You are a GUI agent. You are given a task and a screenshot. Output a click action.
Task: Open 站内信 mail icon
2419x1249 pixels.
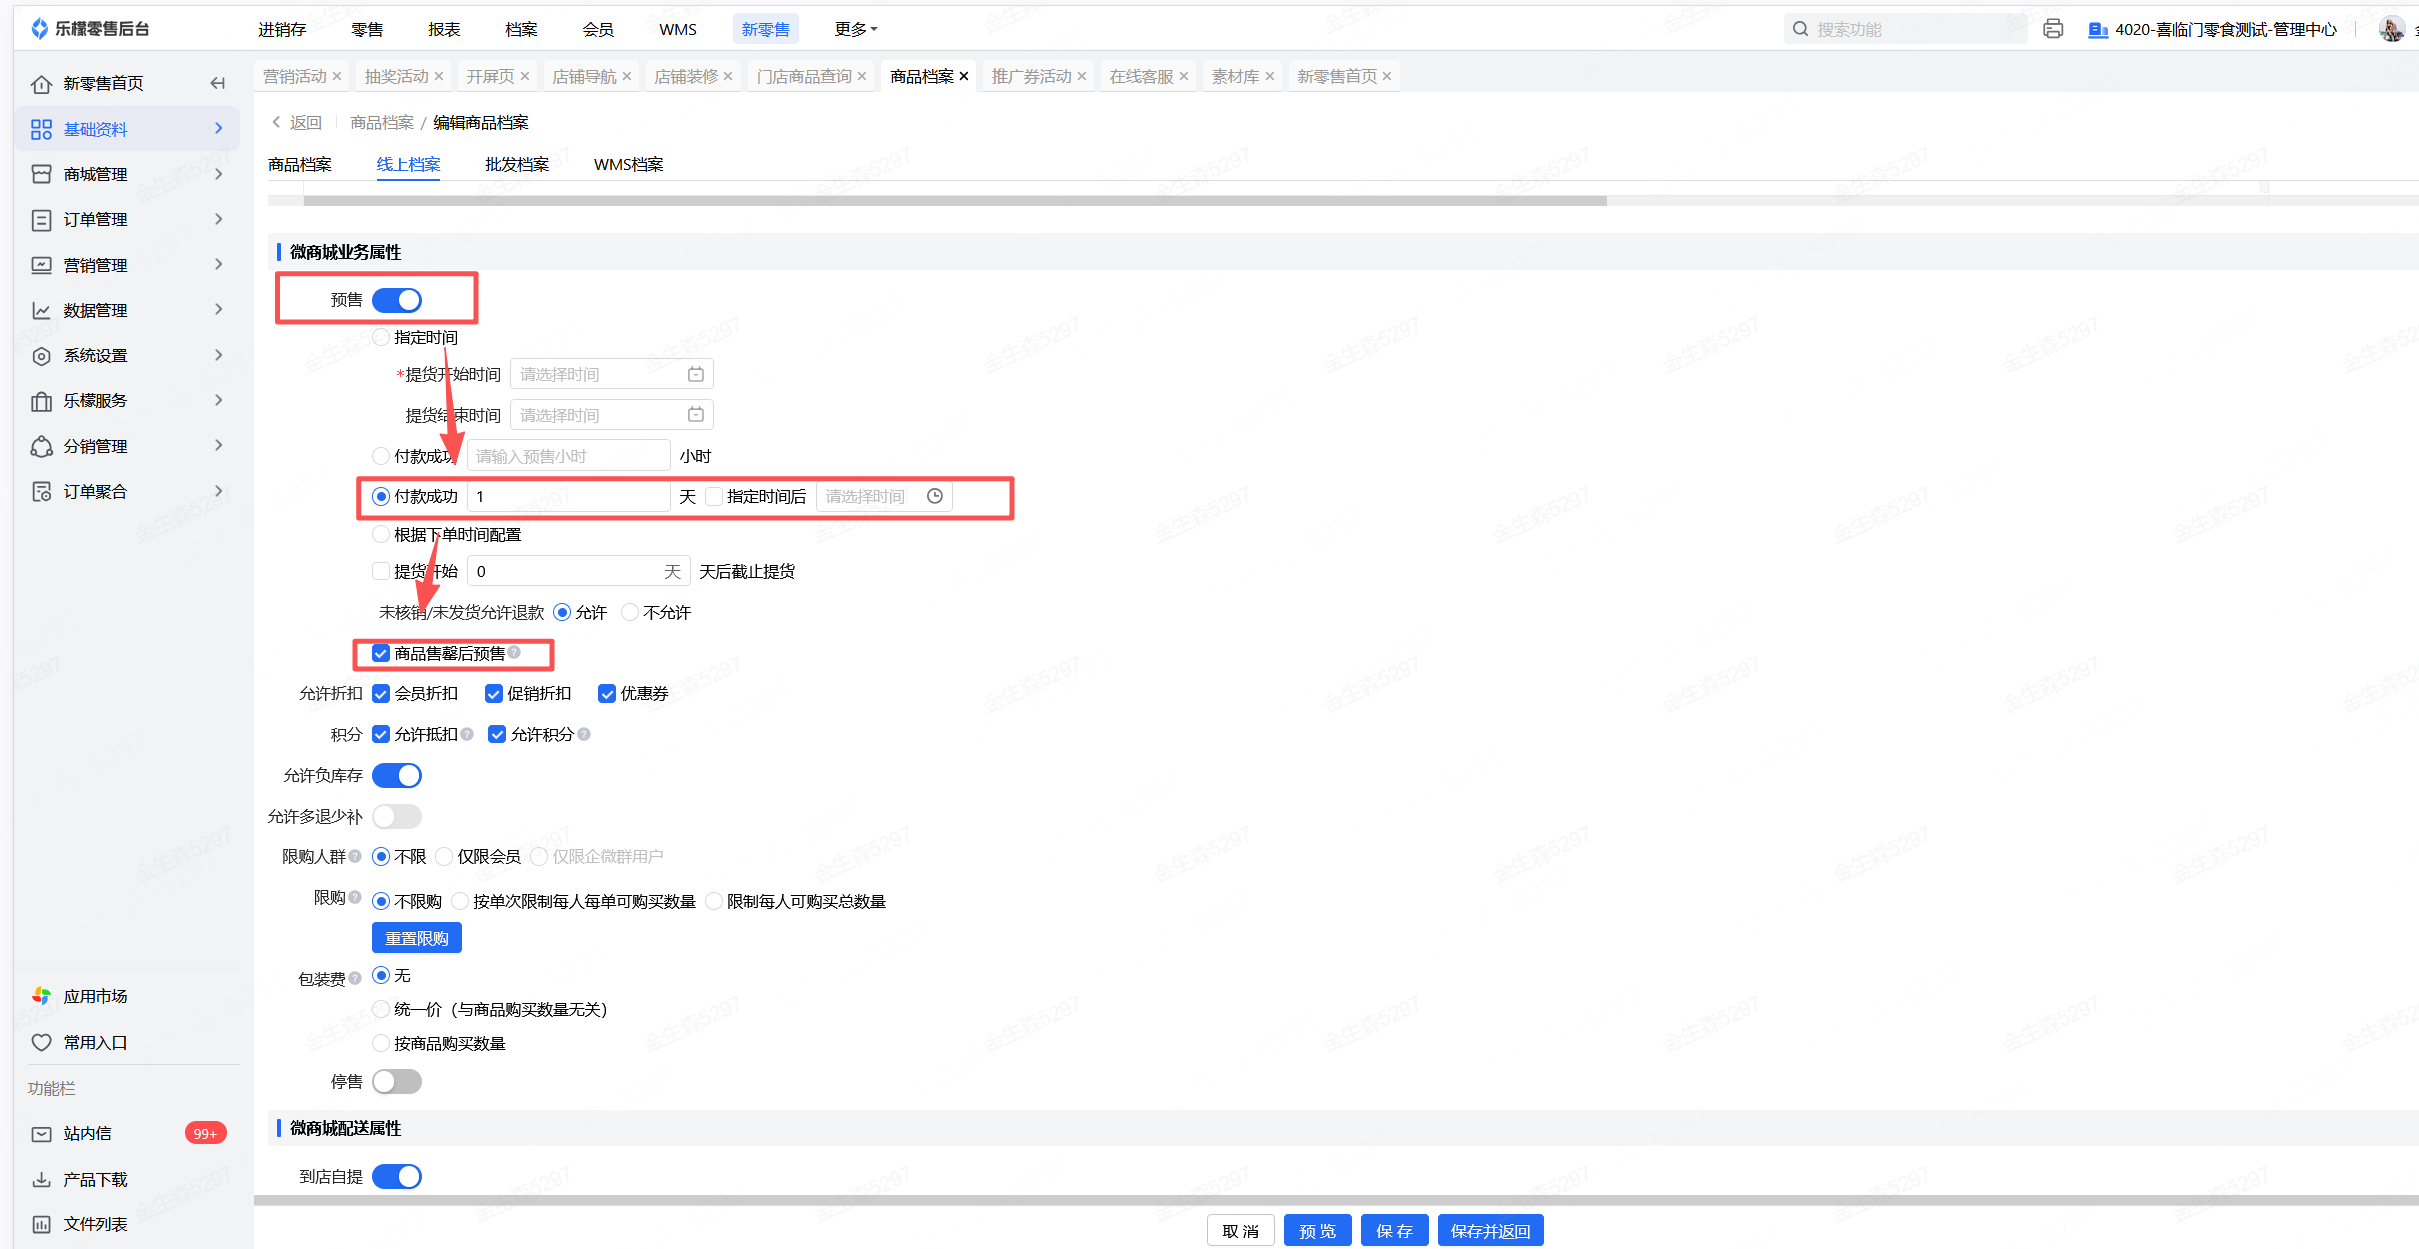click(41, 1134)
